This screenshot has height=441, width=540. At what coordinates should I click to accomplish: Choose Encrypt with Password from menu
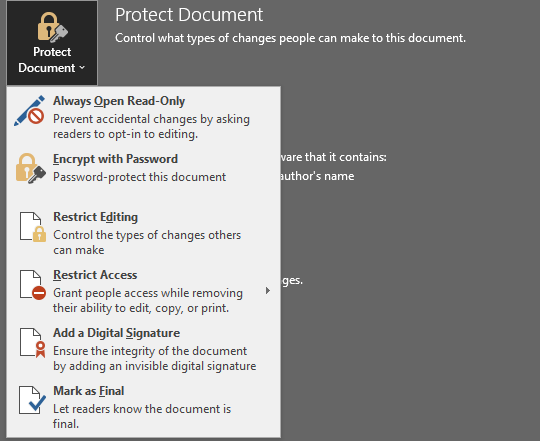[x=115, y=159]
